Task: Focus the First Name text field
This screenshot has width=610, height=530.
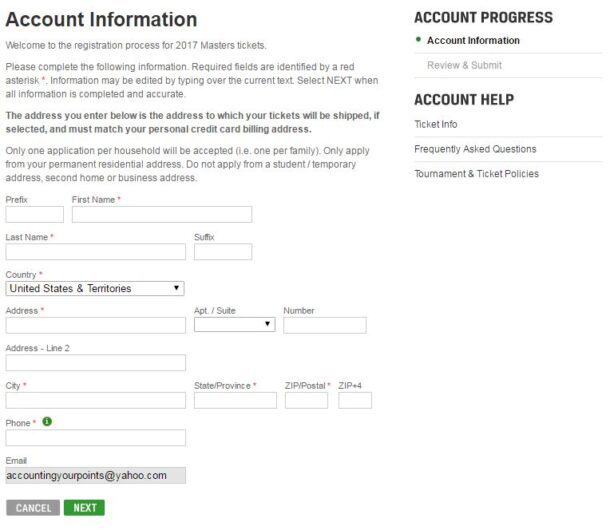Action: (162, 214)
